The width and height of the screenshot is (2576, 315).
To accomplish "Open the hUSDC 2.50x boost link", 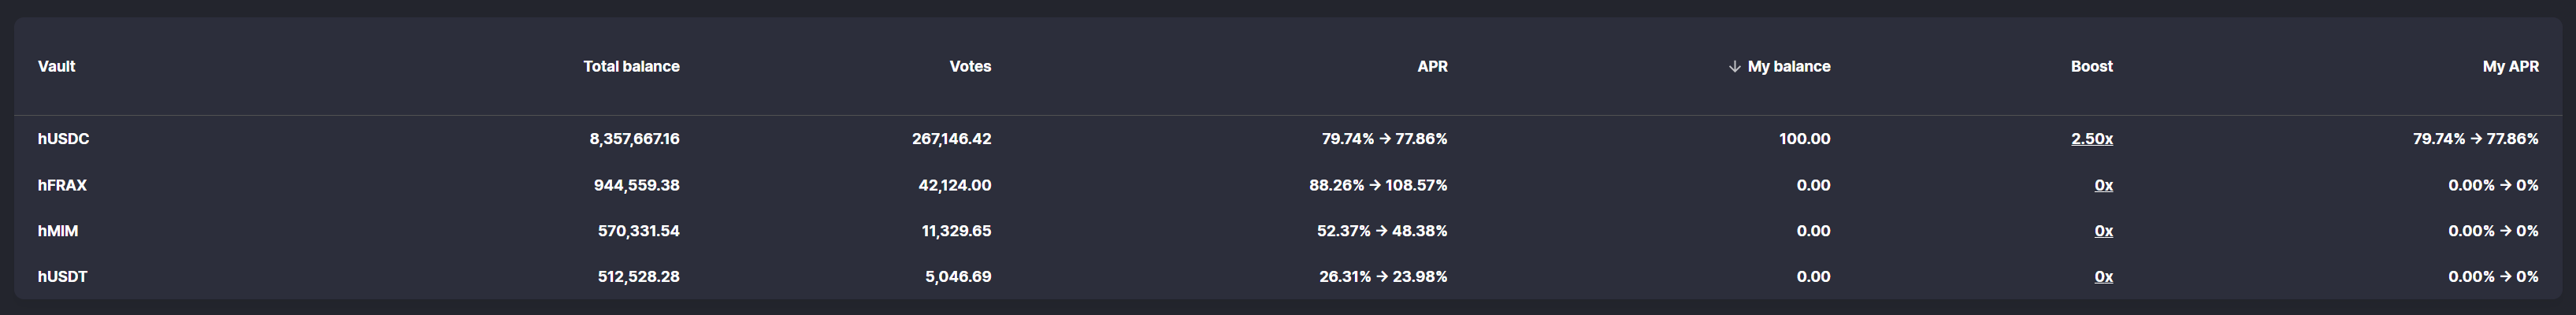I will (x=2091, y=139).
